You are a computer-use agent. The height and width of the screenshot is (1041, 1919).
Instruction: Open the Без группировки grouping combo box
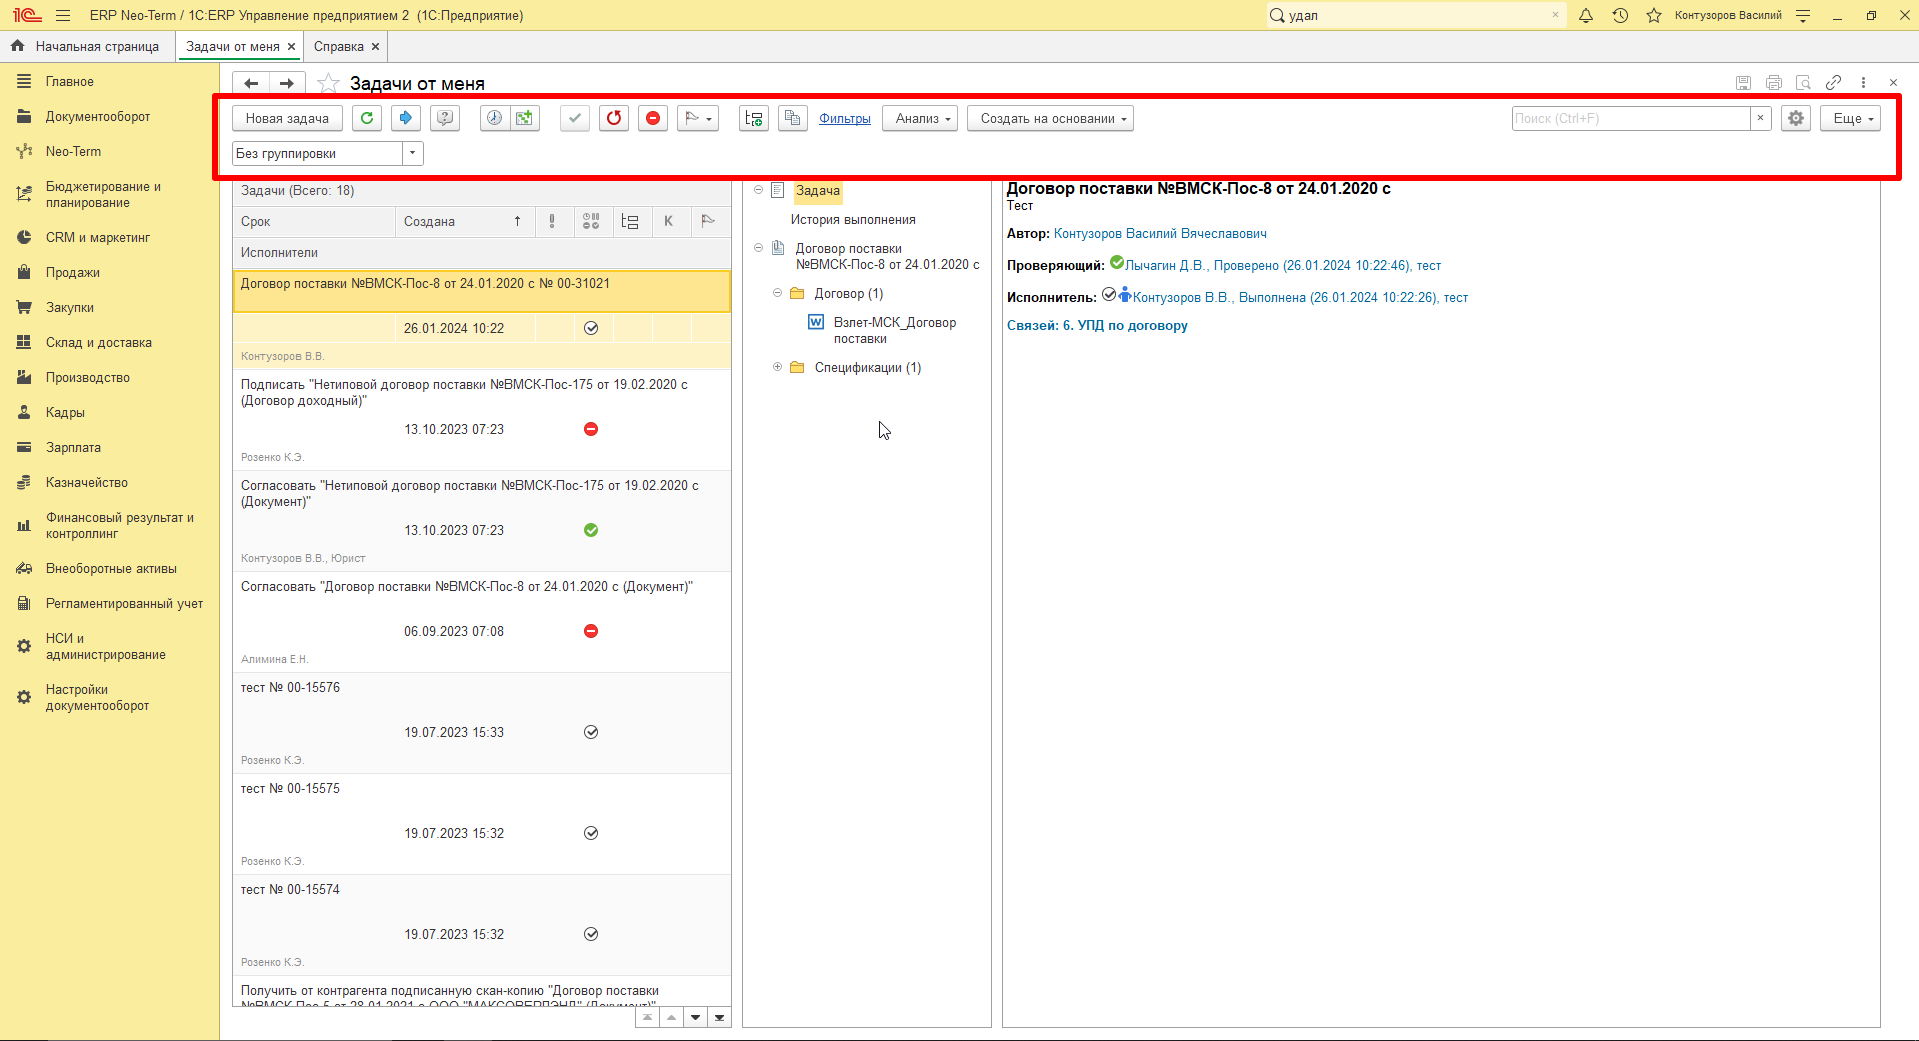412,153
